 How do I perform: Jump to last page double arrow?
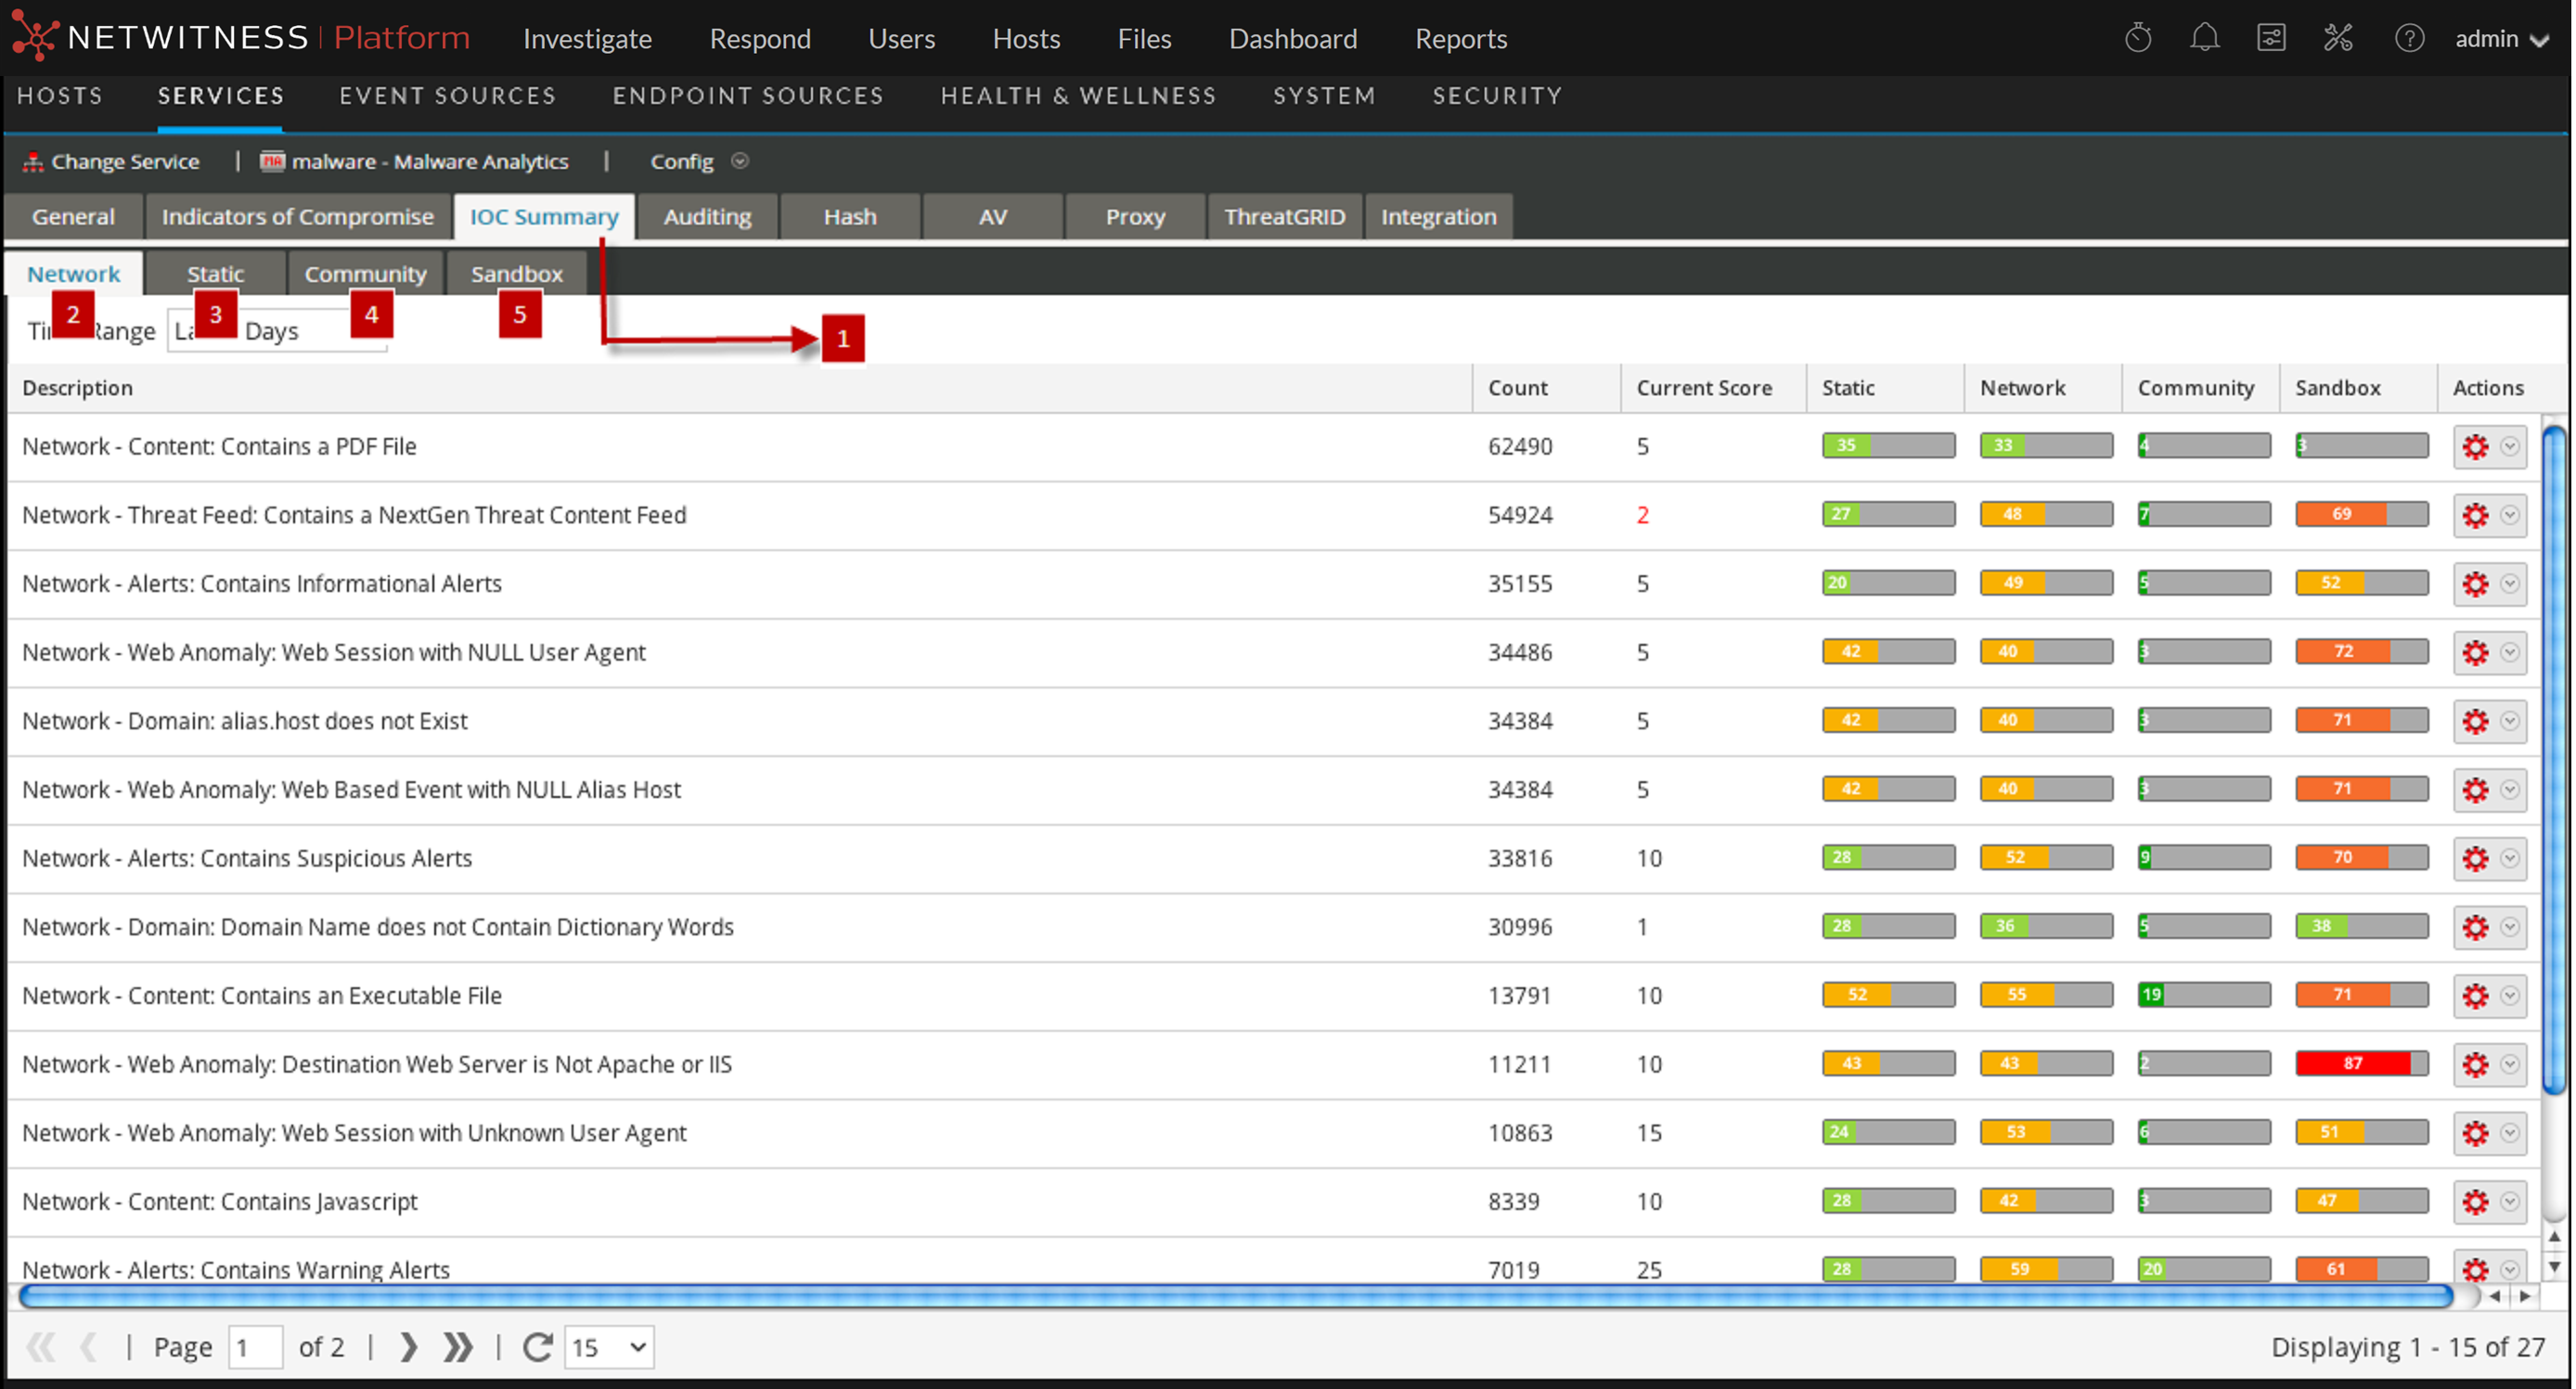(x=458, y=1347)
